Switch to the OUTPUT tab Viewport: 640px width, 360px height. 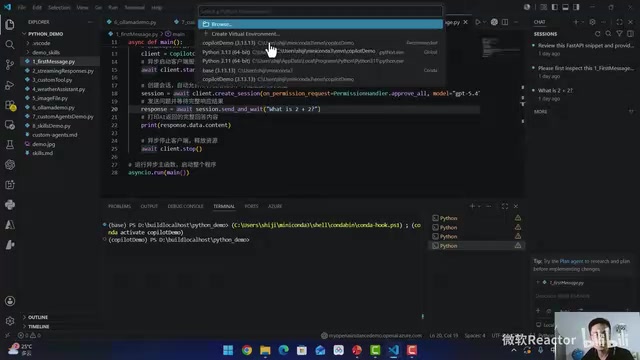(149, 206)
